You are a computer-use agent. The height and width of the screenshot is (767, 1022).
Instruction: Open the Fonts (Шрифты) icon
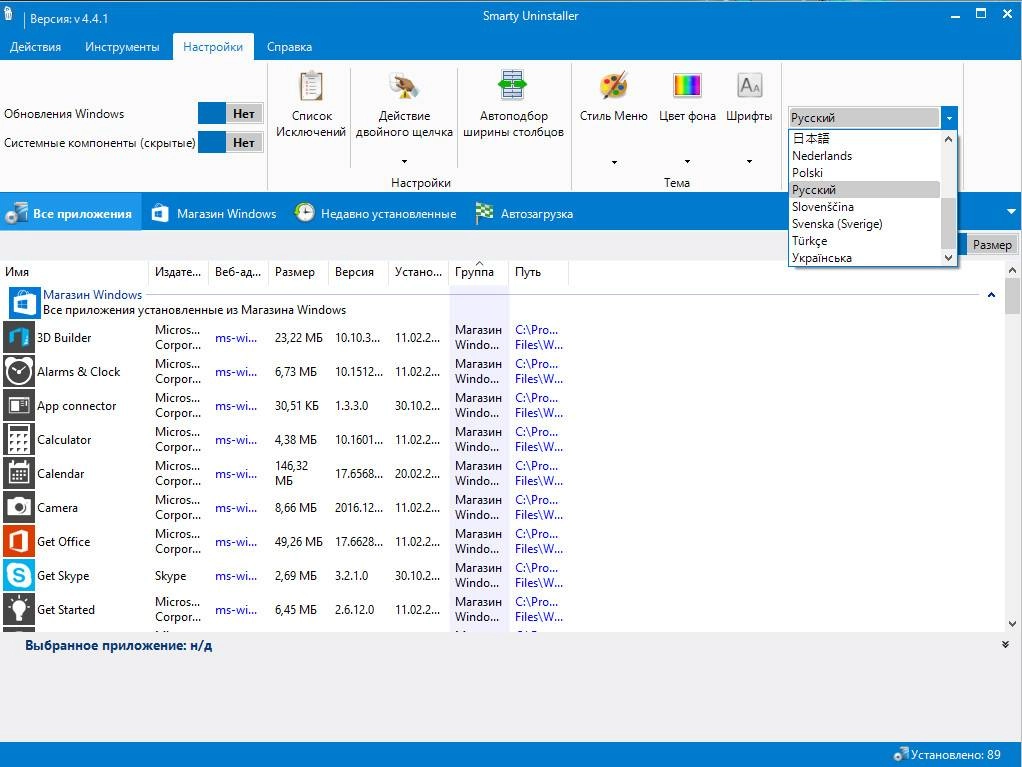tap(749, 85)
